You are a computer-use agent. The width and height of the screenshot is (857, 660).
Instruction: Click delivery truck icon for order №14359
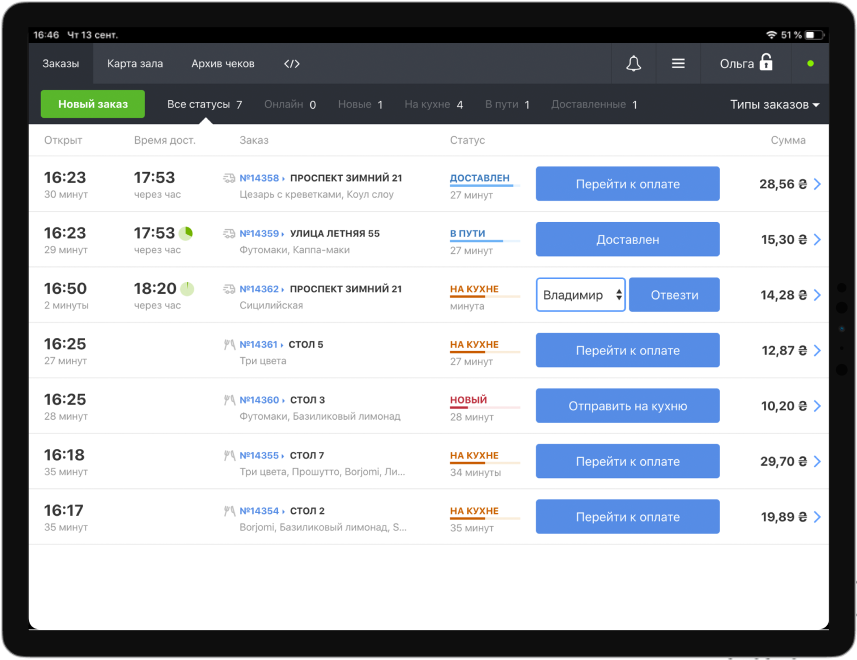pos(229,233)
